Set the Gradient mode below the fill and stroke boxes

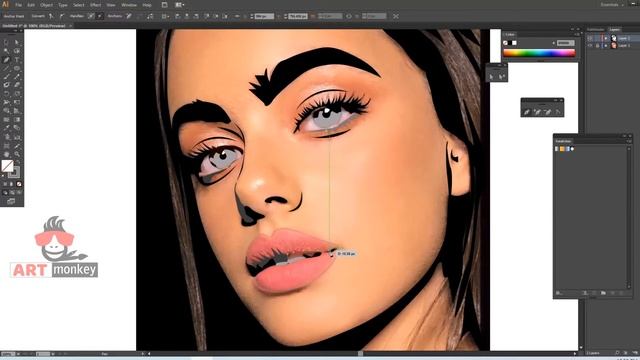tap(12, 184)
